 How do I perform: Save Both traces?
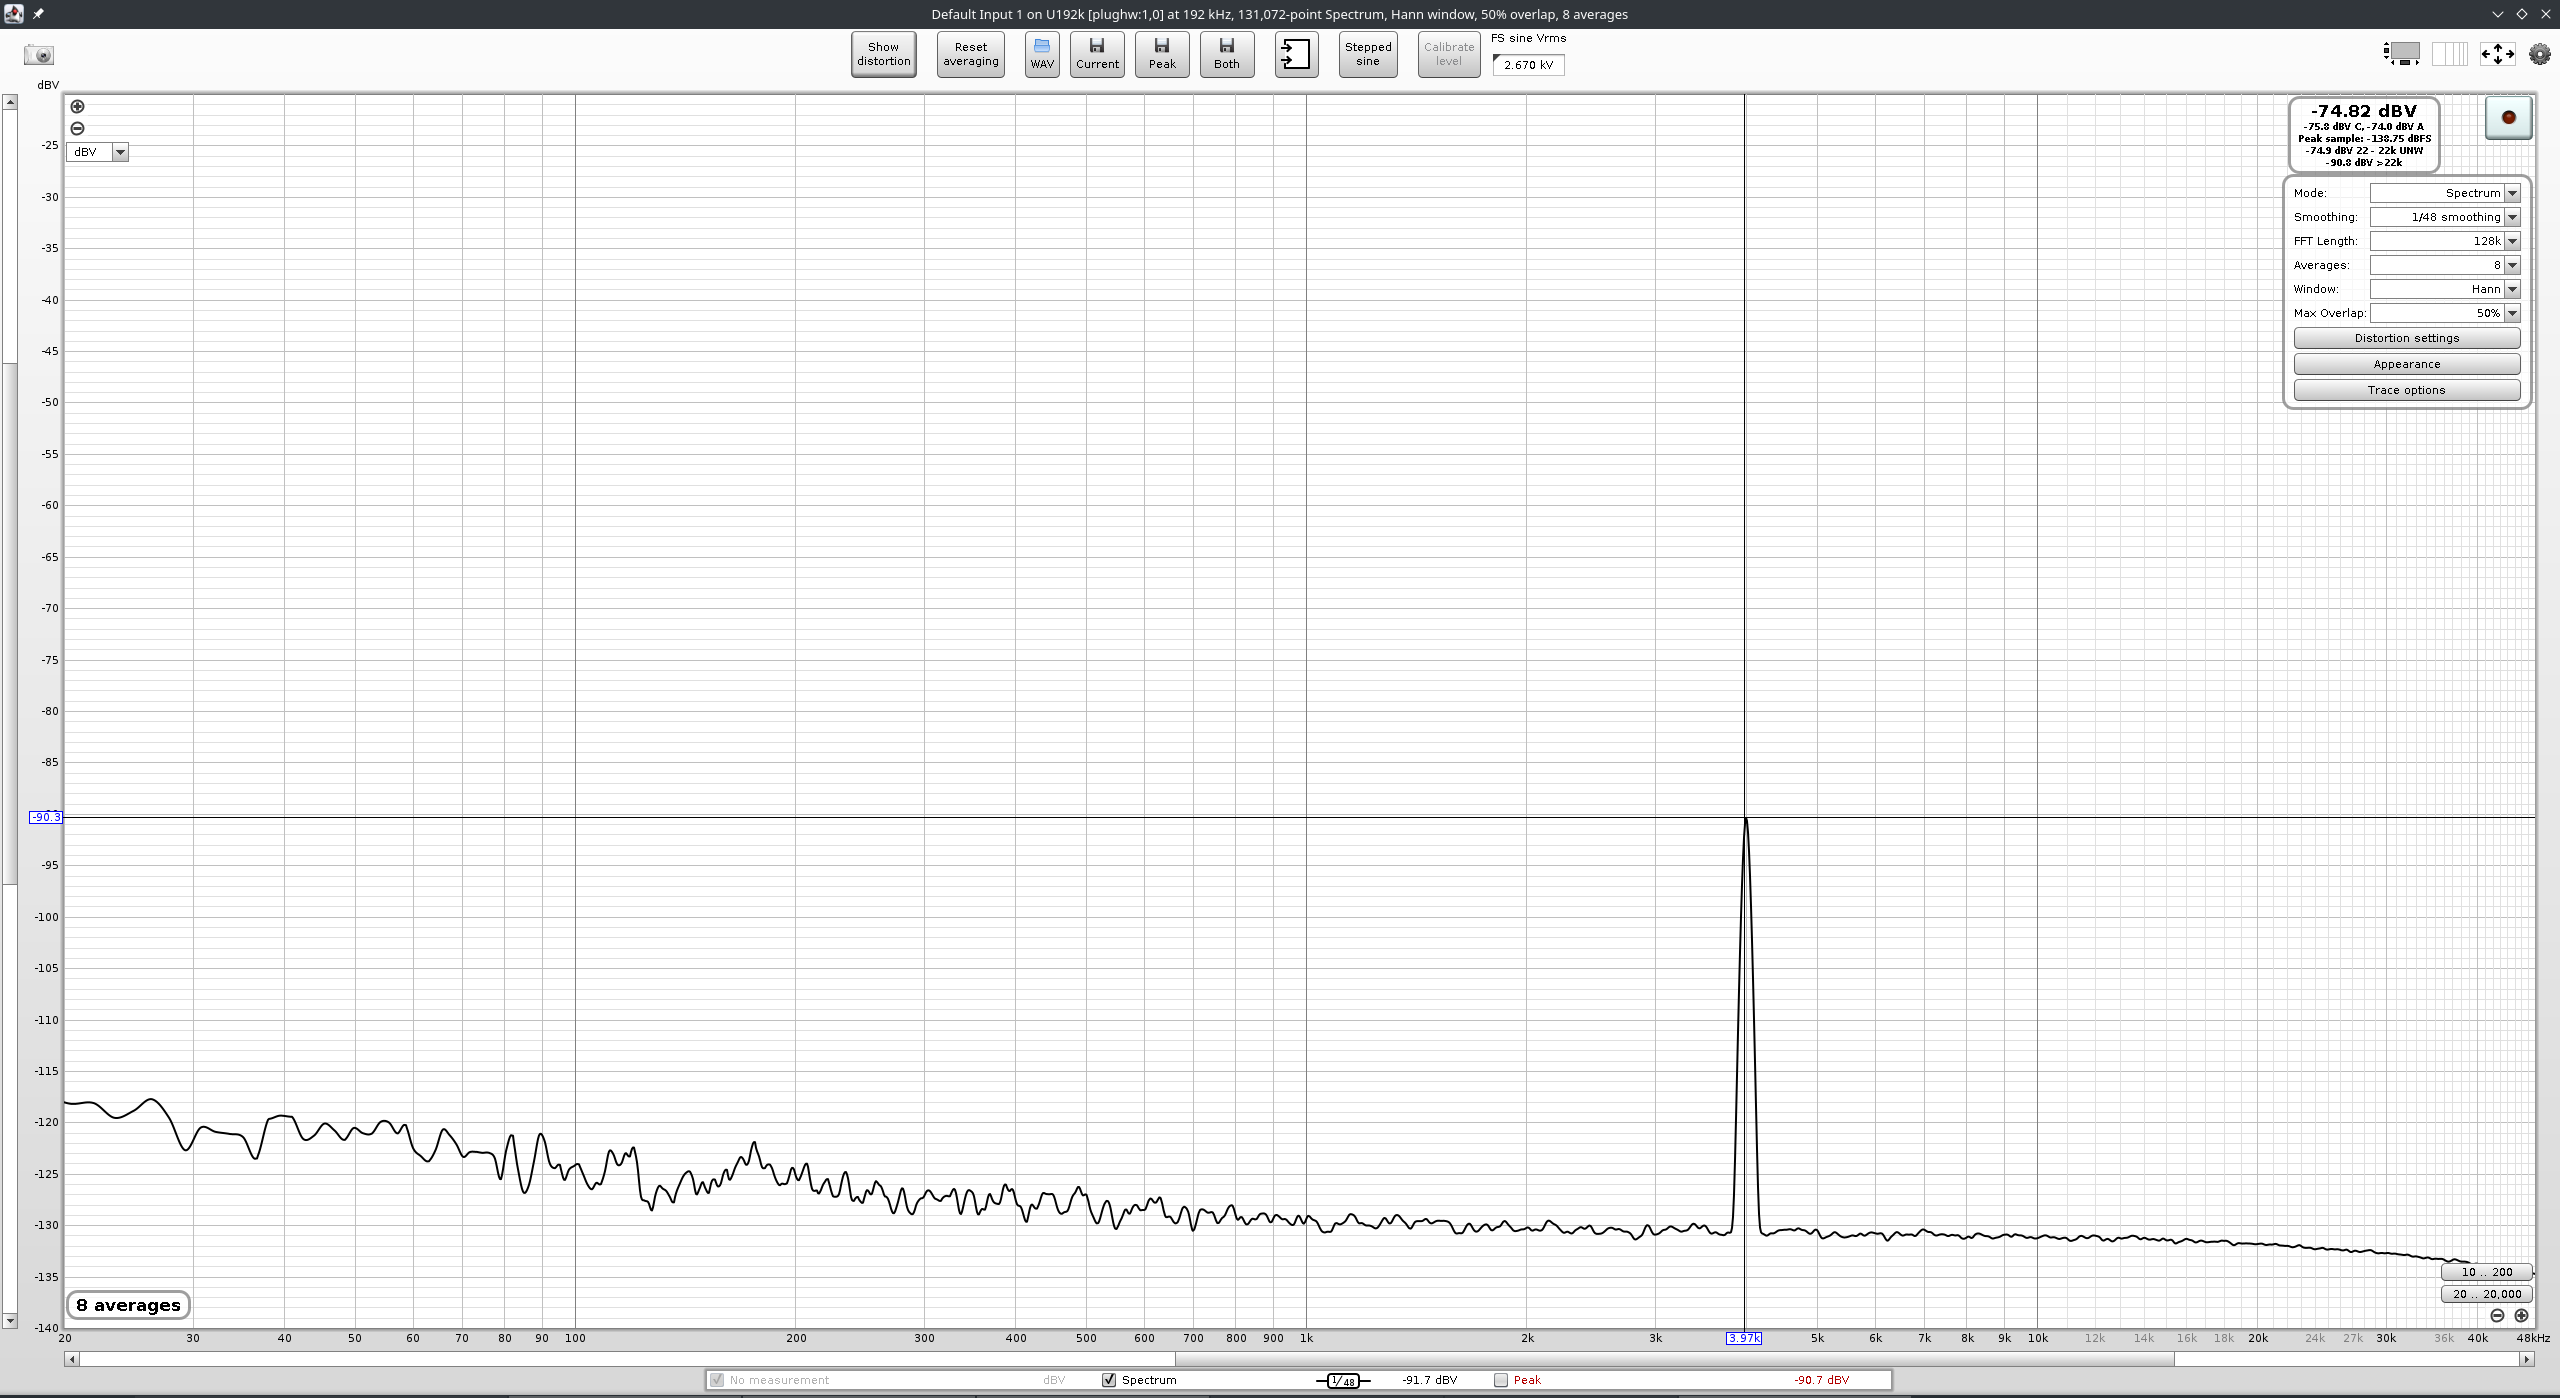tap(1227, 54)
